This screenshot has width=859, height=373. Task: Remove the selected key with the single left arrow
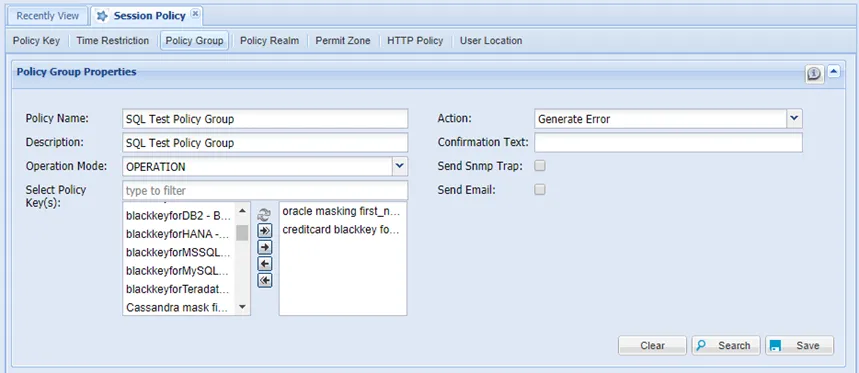click(265, 265)
